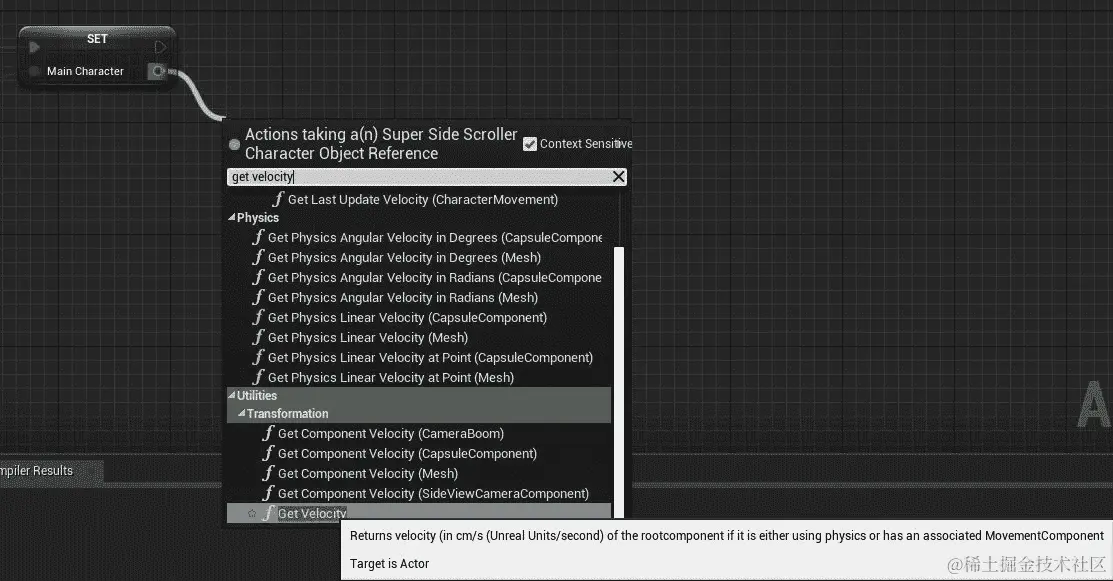
Task: Select Get Component Velocity (Mesh)
Action: pyautogui.click(x=368, y=473)
